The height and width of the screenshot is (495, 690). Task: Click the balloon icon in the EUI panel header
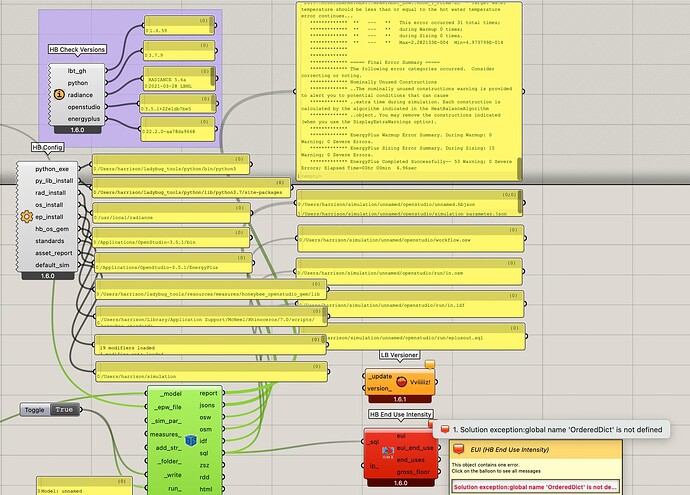[x=459, y=449]
